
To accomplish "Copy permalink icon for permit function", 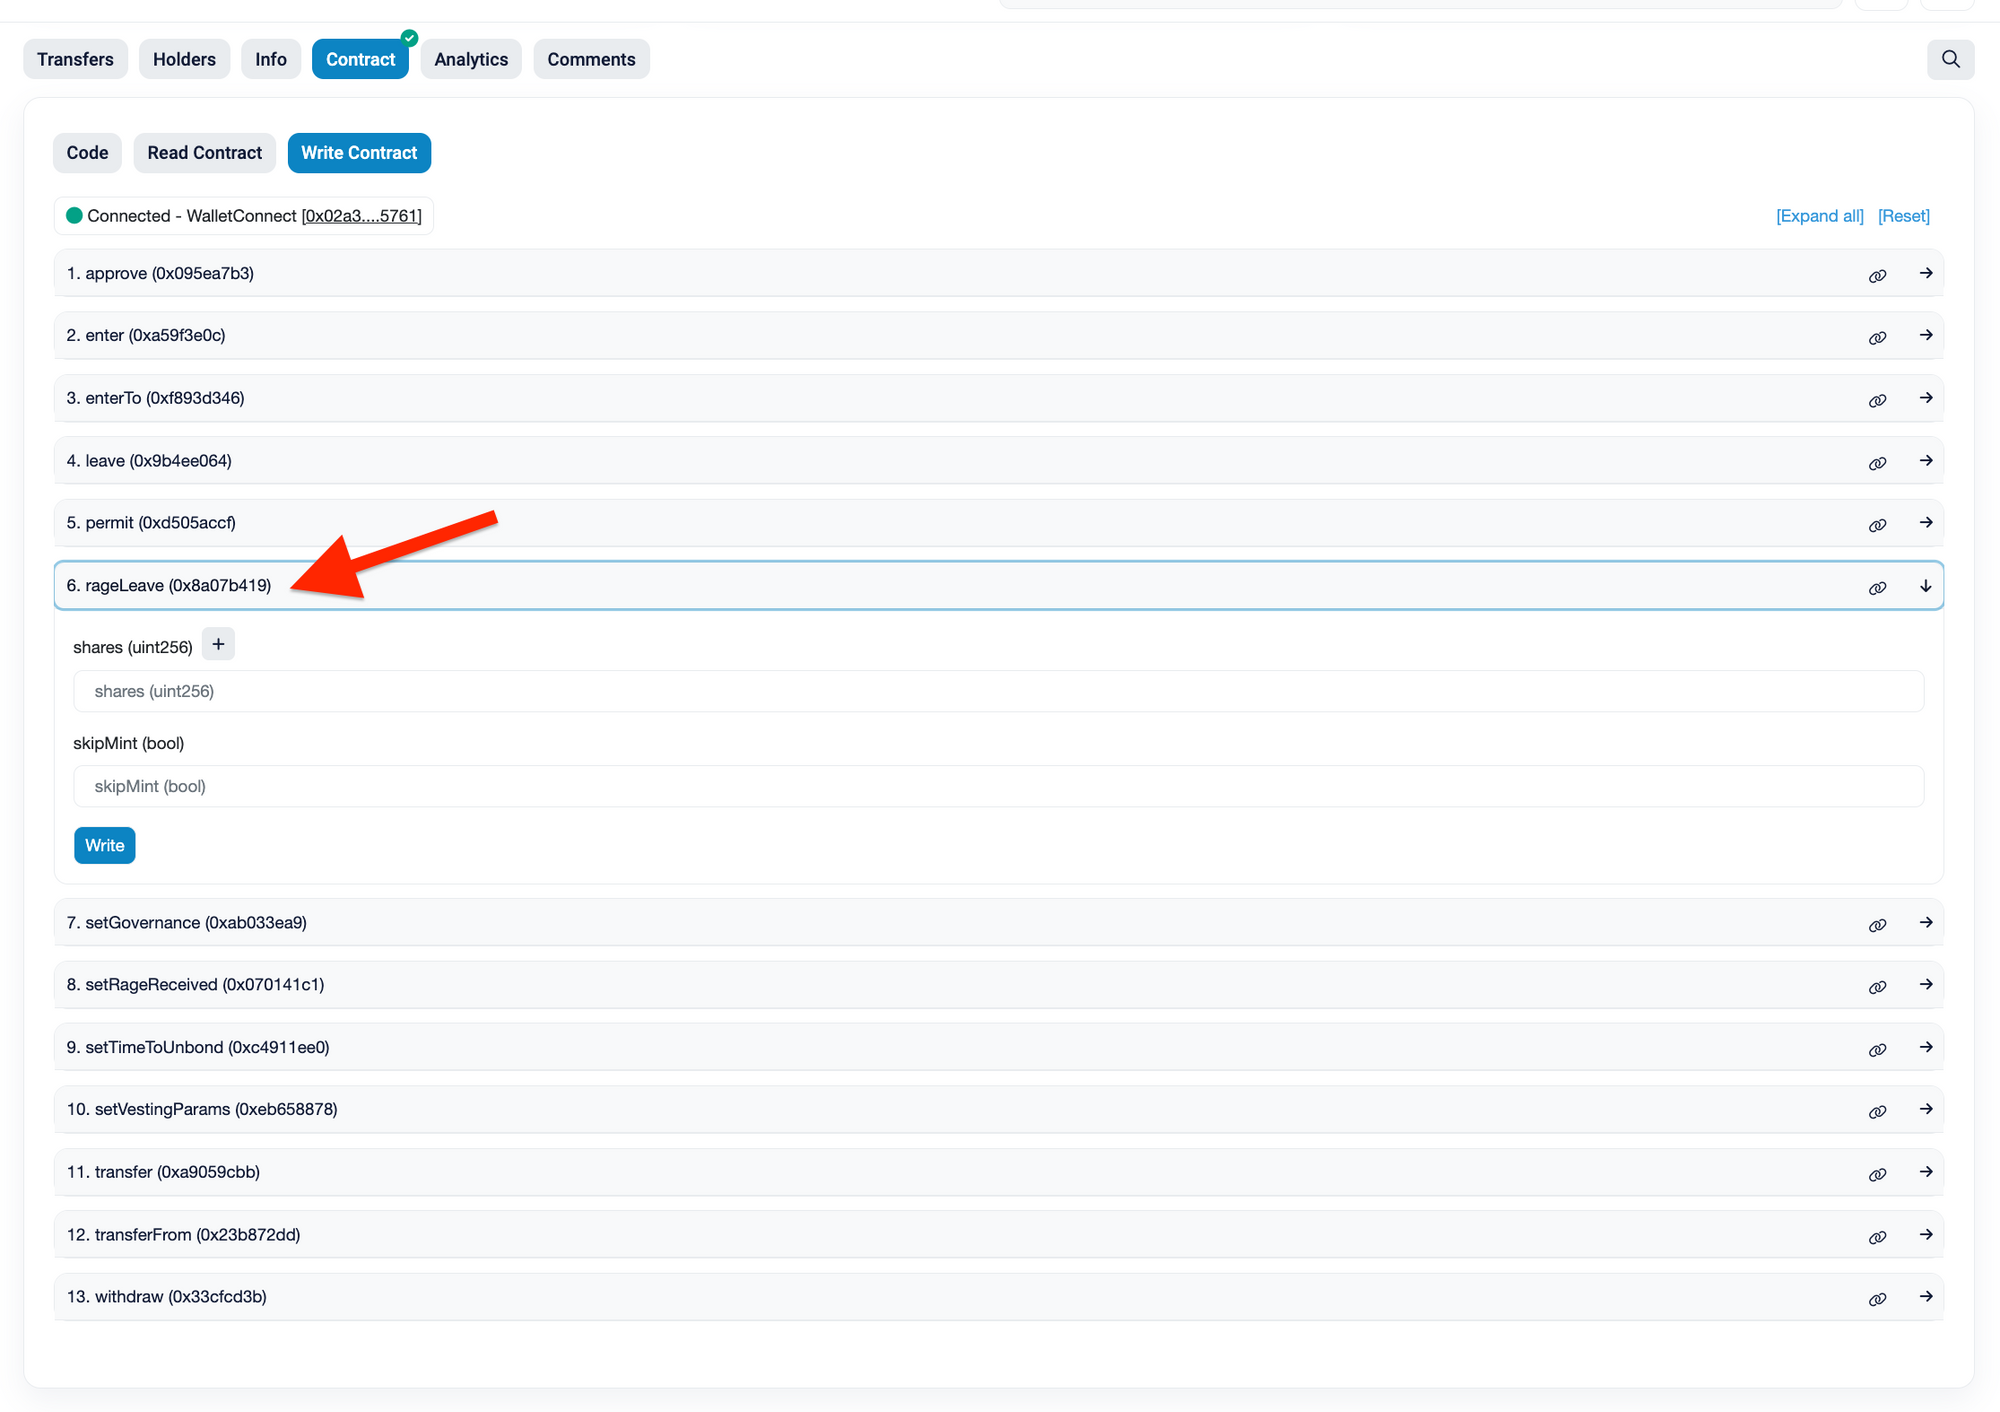I will (1877, 525).
